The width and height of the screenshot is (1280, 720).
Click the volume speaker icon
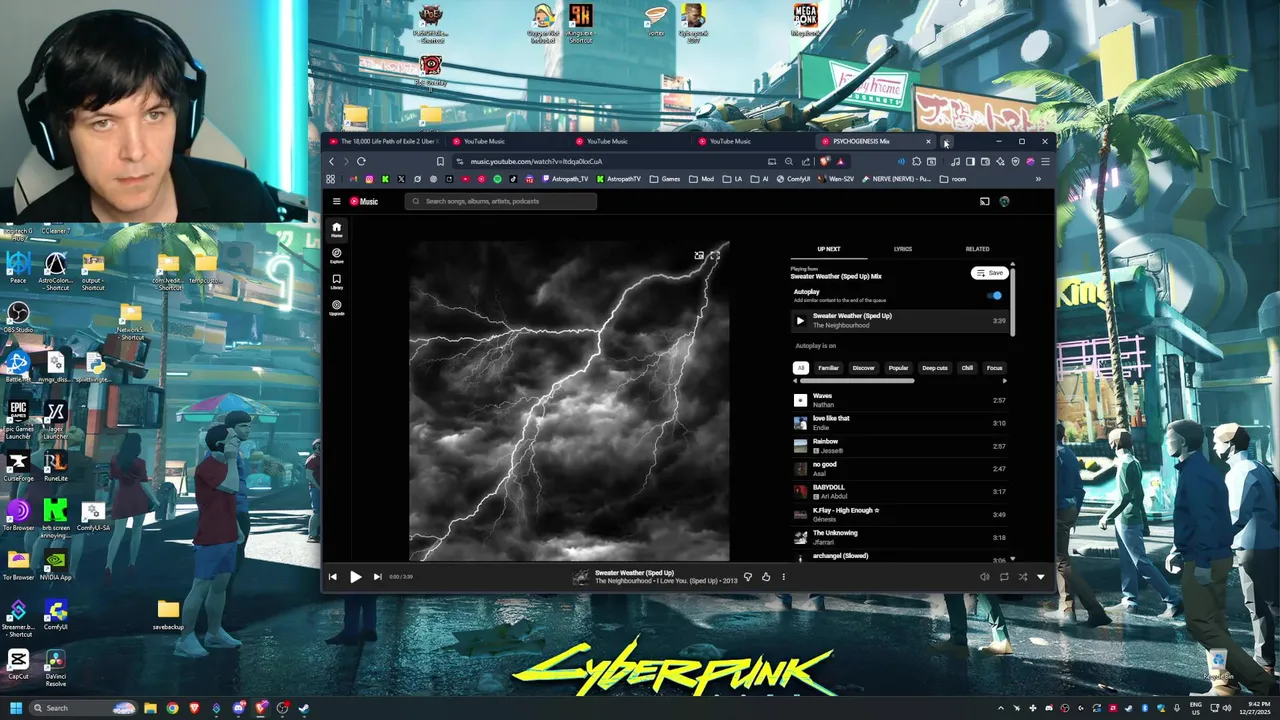(985, 577)
